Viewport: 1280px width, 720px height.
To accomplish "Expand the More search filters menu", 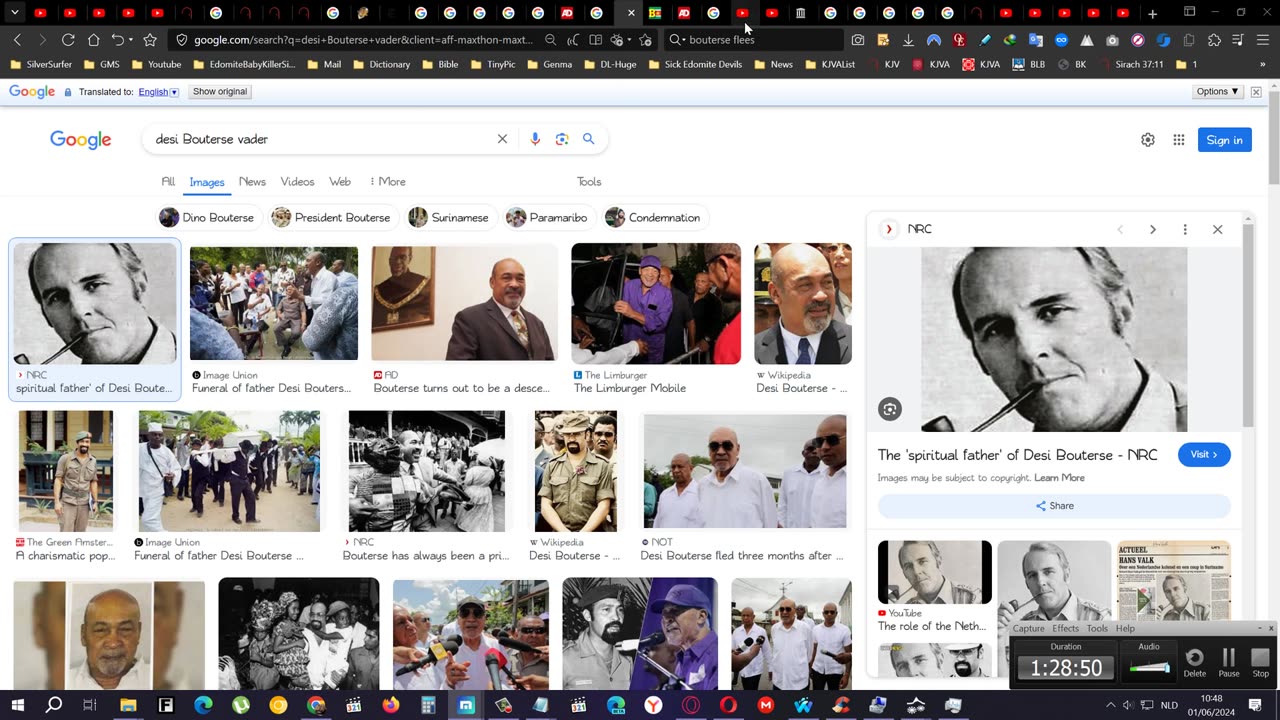I will 387,182.
